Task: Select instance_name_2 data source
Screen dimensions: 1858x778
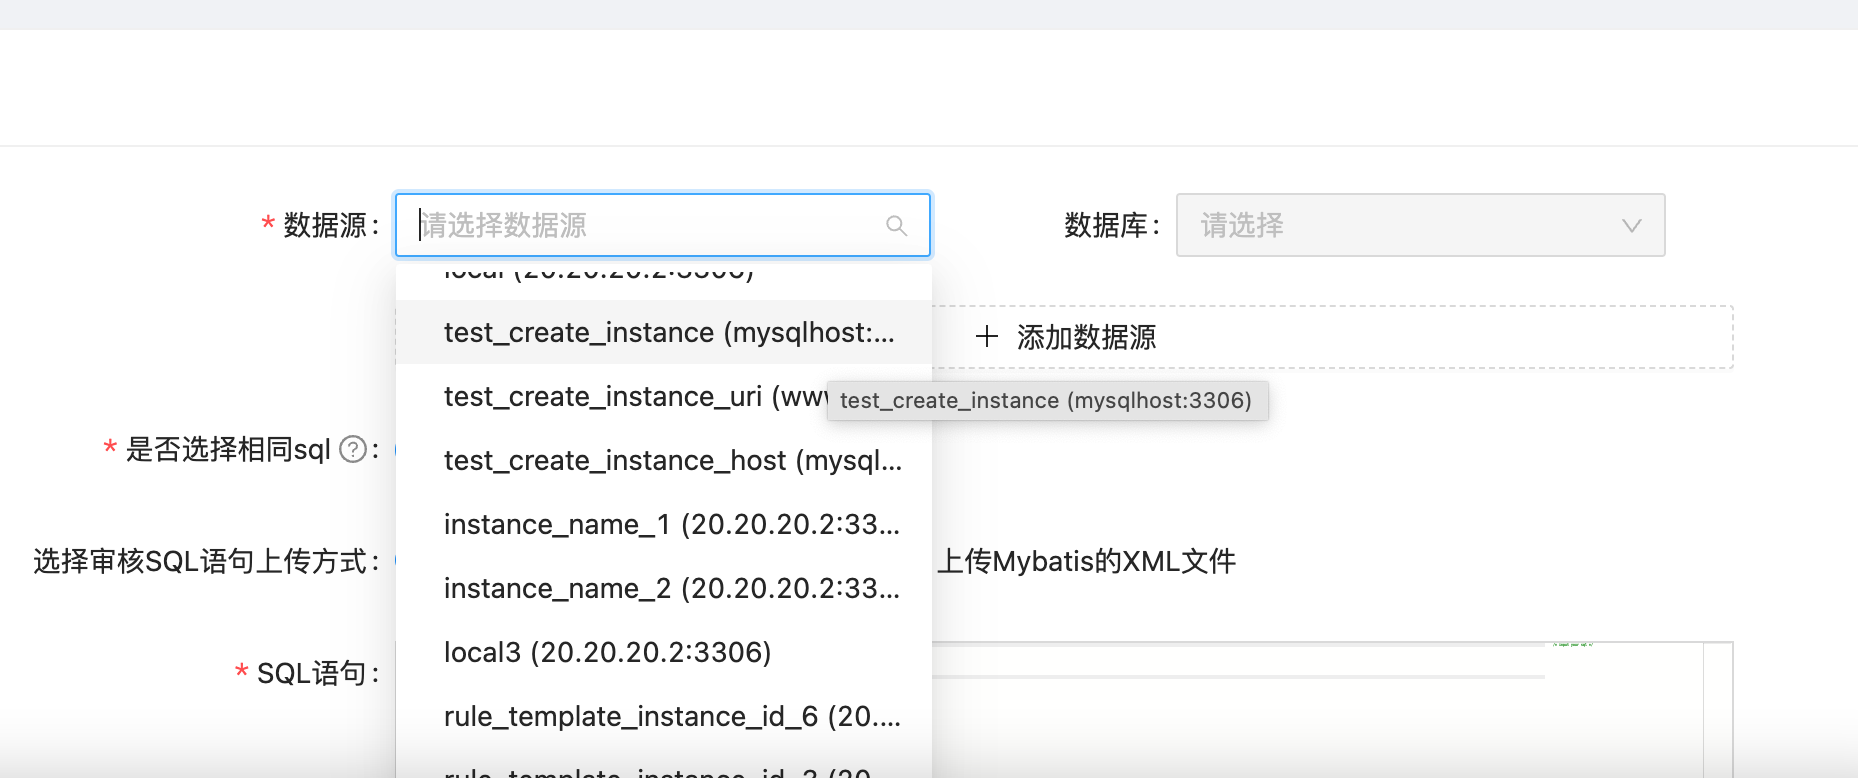Action: [x=664, y=588]
